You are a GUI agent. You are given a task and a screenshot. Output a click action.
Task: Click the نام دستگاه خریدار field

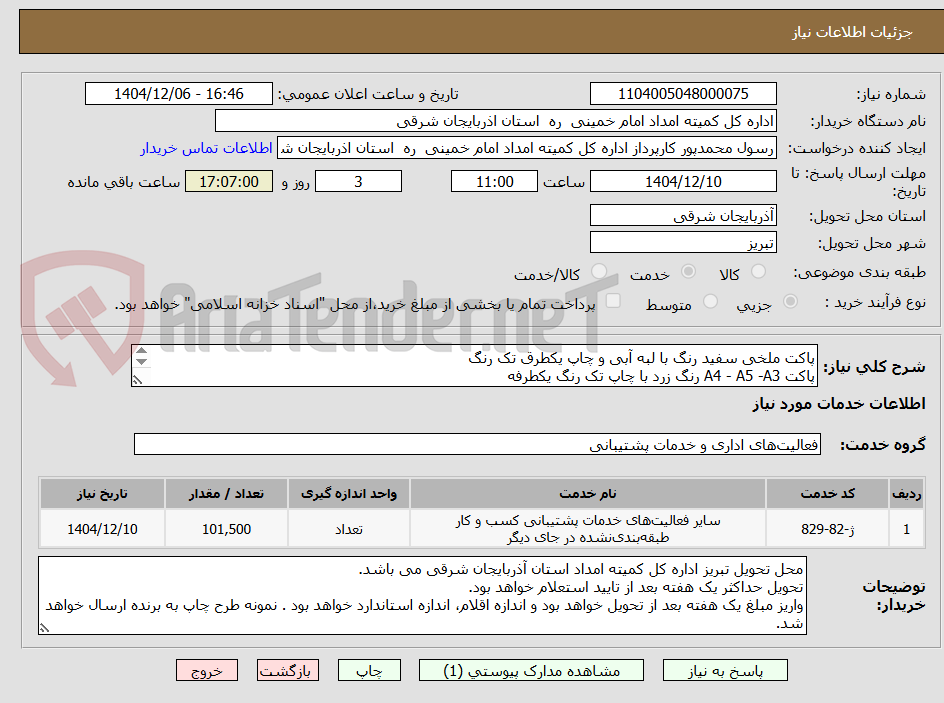tap(495, 121)
